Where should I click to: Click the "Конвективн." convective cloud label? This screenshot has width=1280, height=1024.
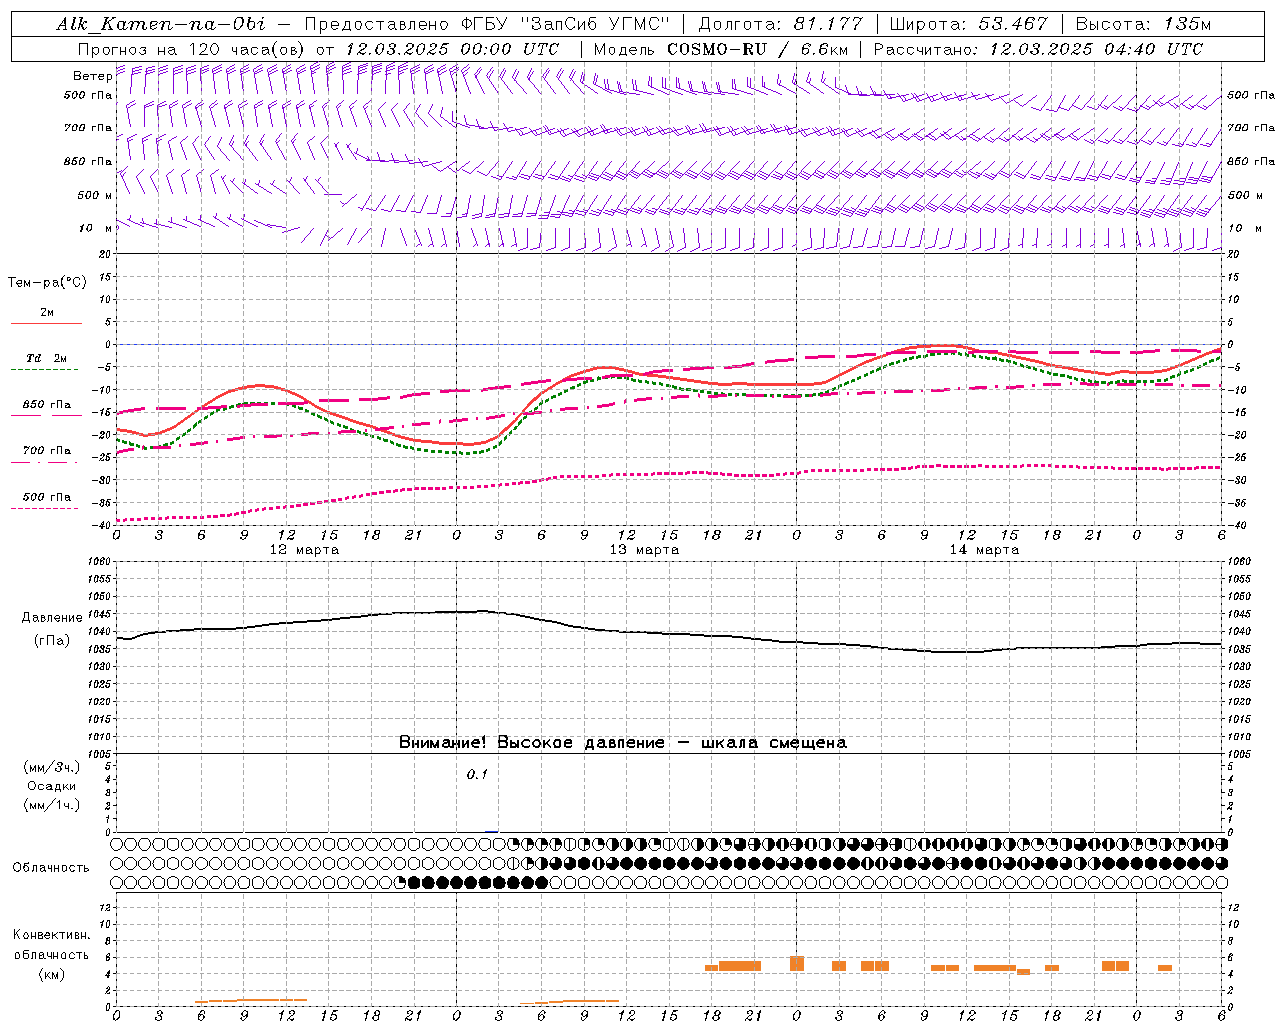click(x=51, y=935)
